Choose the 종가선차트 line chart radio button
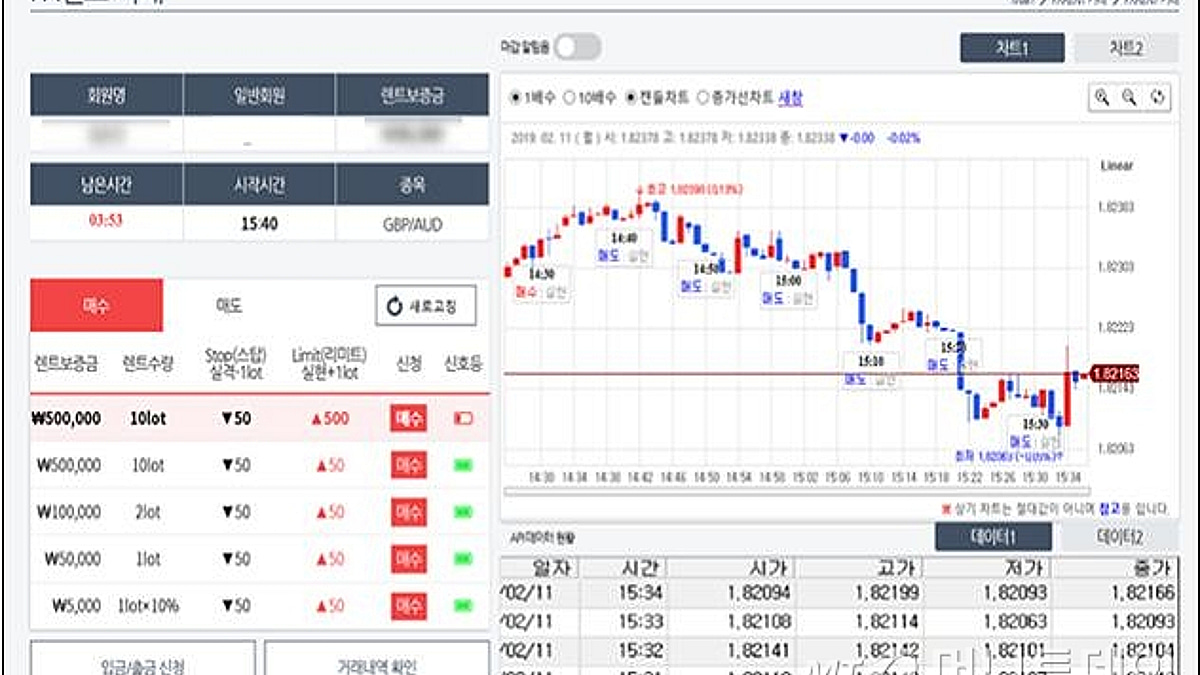The image size is (1200, 675). 735,98
